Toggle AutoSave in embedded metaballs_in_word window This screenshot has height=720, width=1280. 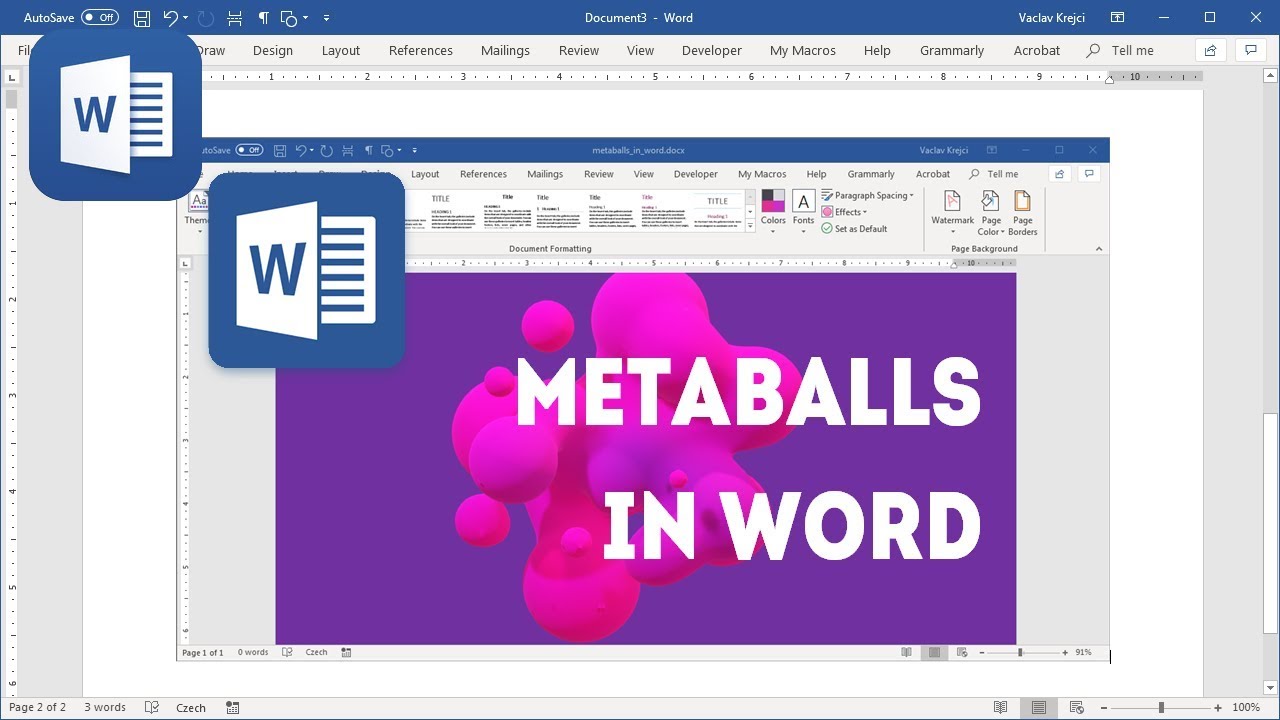(x=249, y=150)
